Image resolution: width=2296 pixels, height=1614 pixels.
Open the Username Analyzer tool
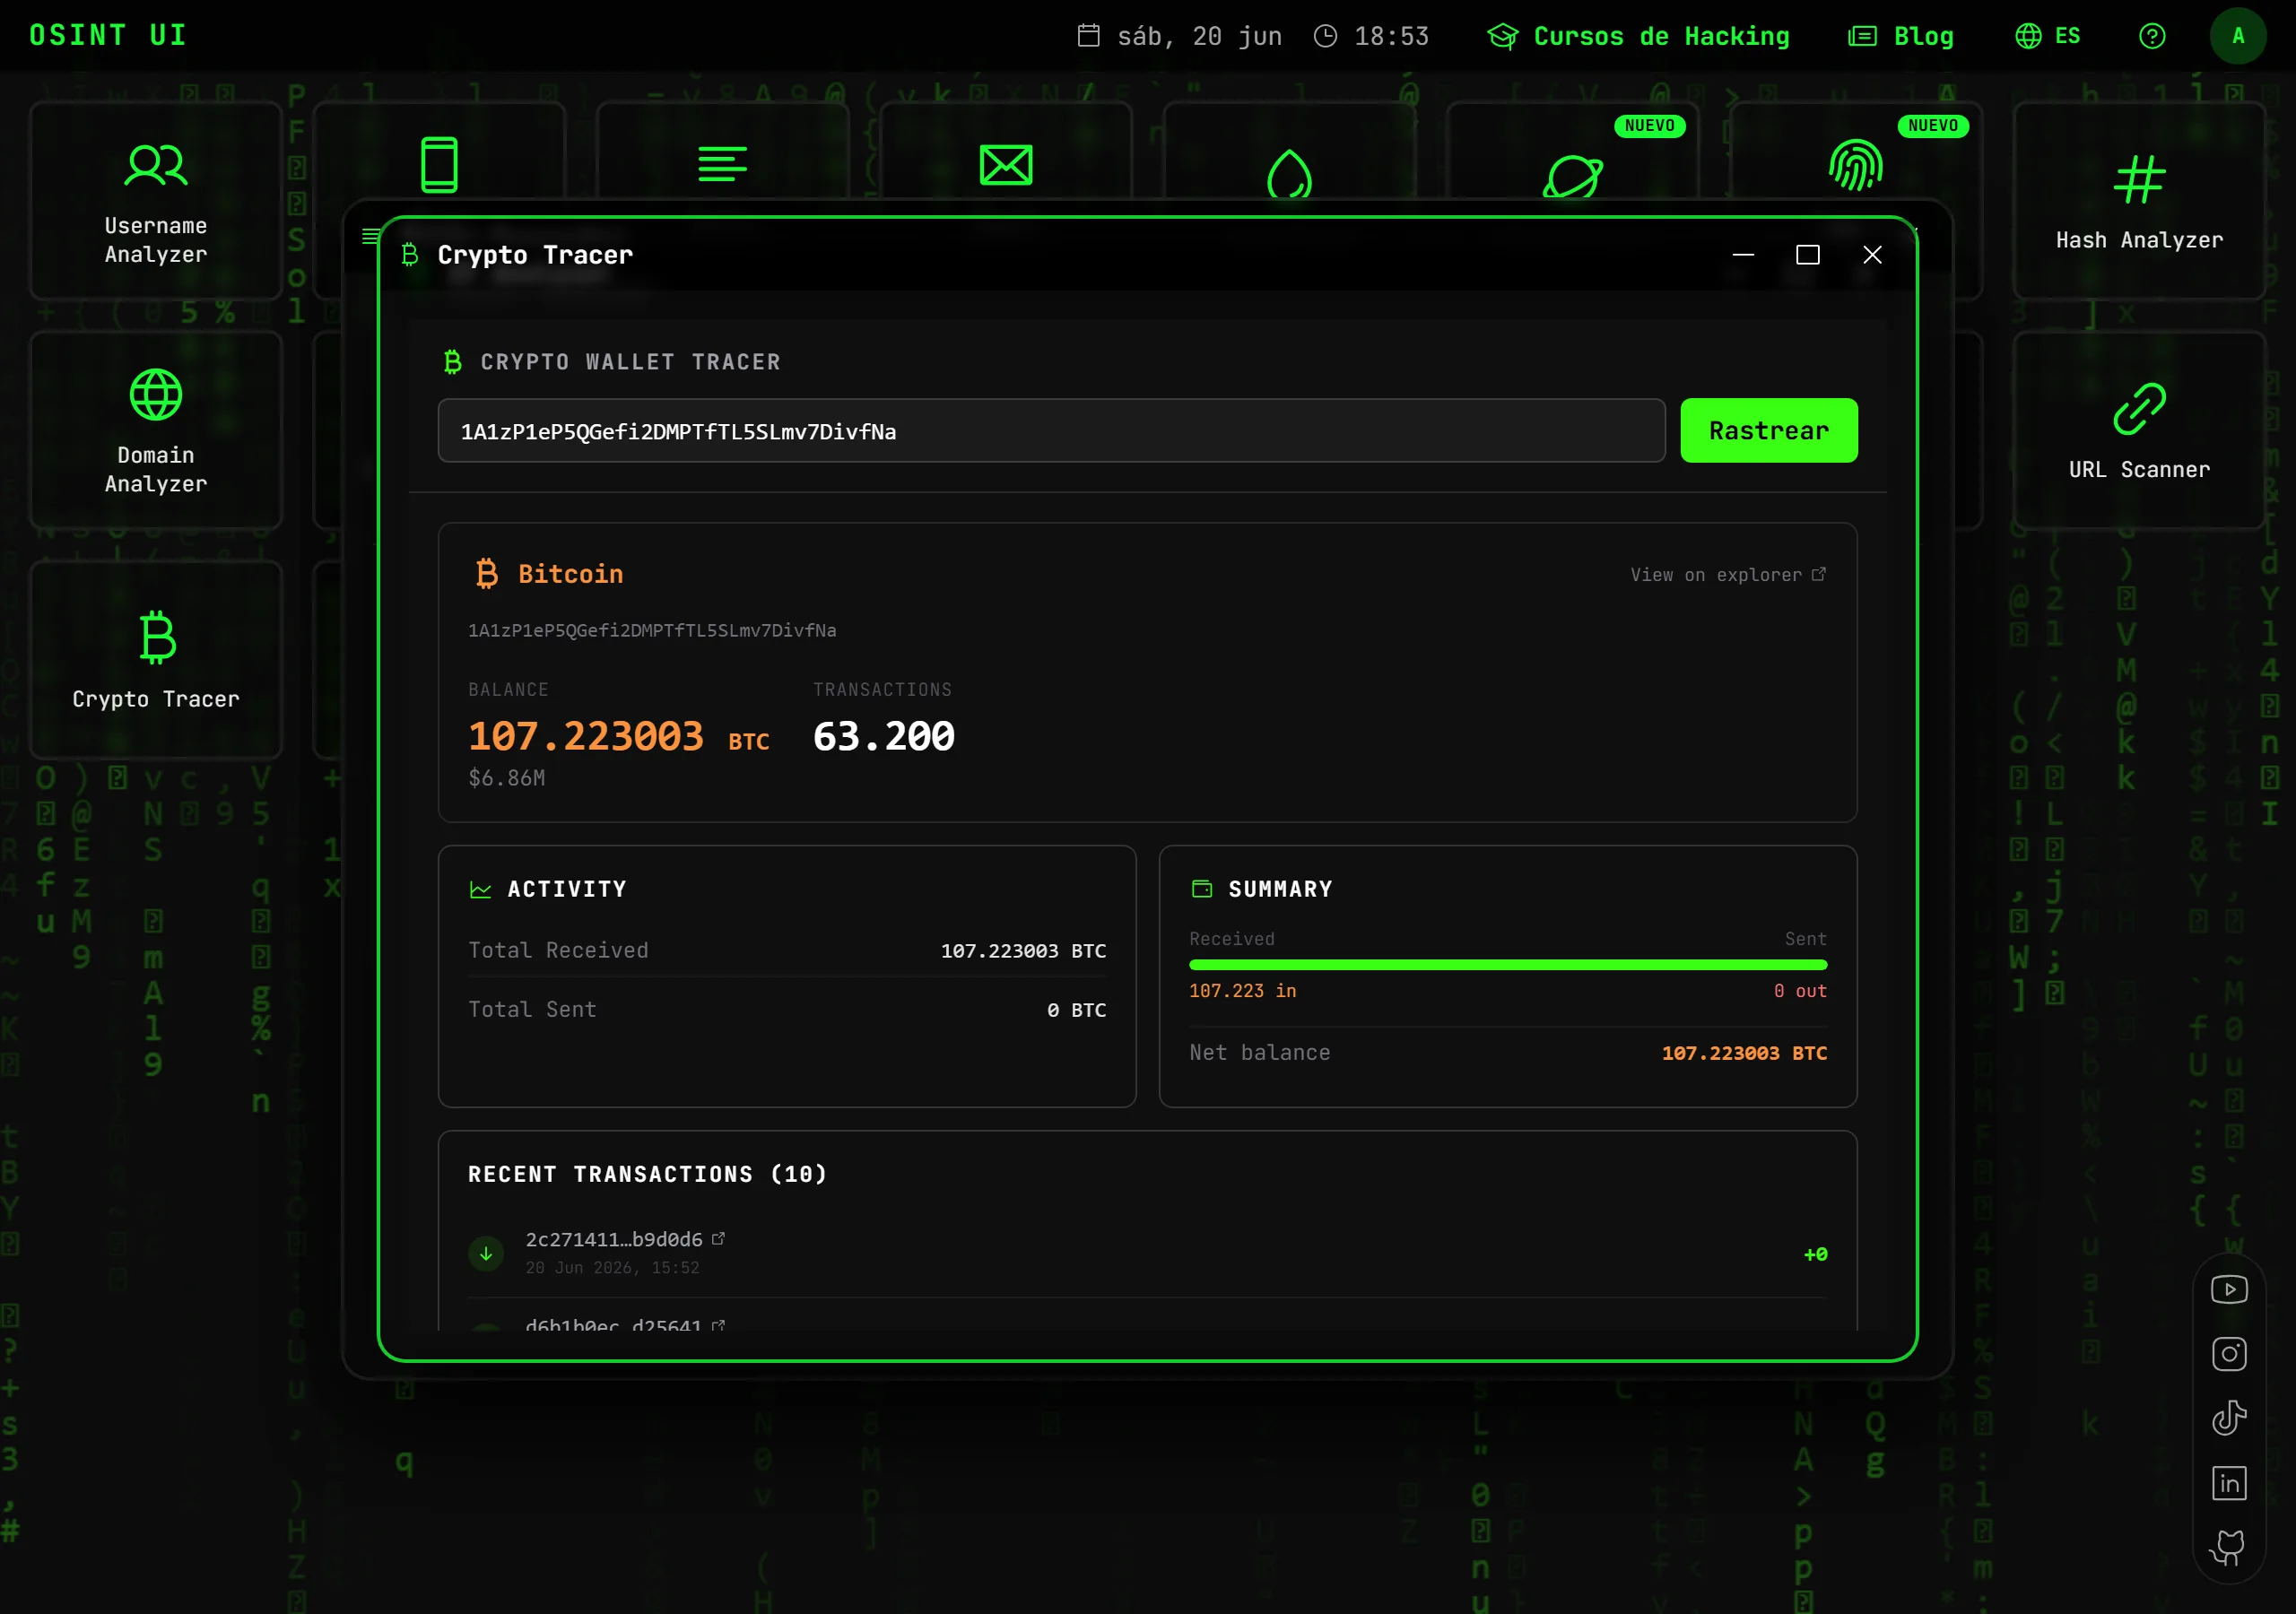pos(156,200)
